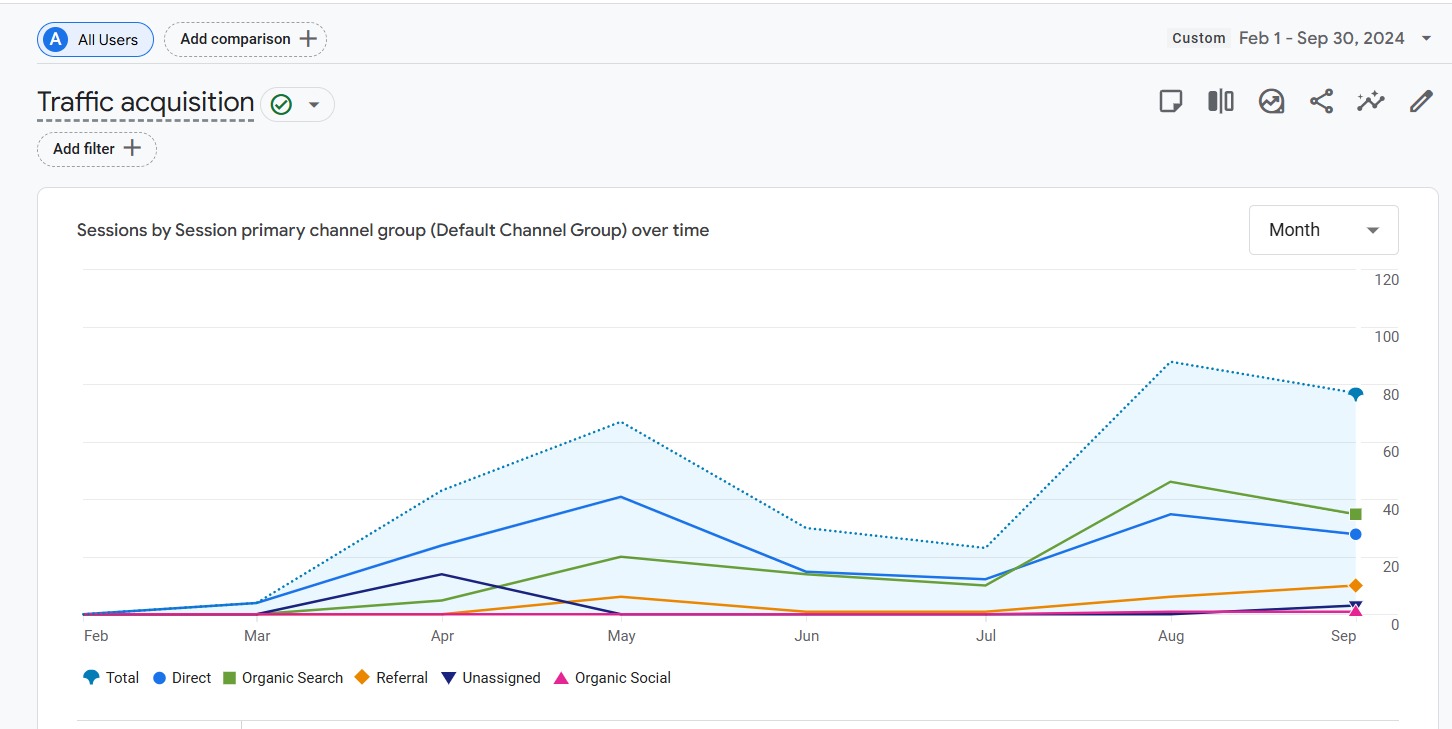Click the Add filter button
This screenshot has width=1452, height=729.
[97, 149]
